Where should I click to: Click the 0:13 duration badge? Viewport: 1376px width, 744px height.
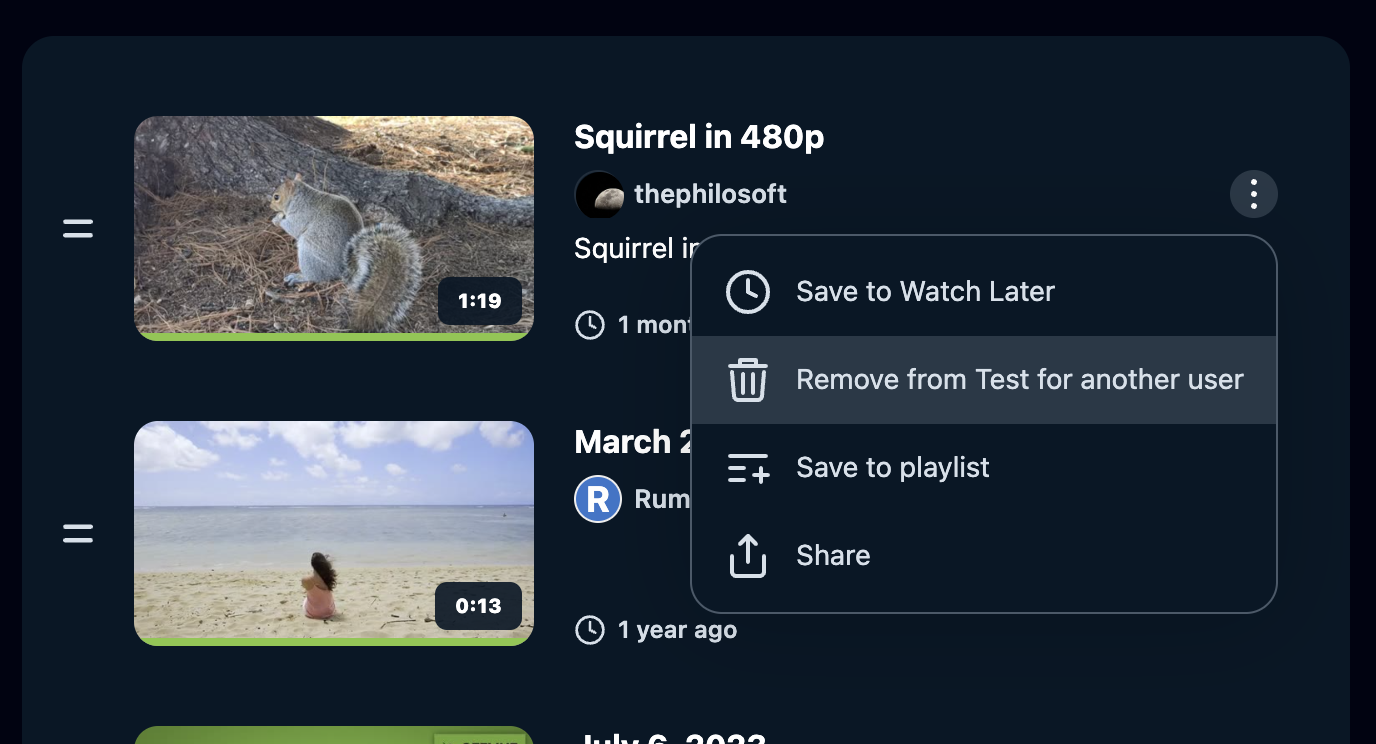coord(478,606)
